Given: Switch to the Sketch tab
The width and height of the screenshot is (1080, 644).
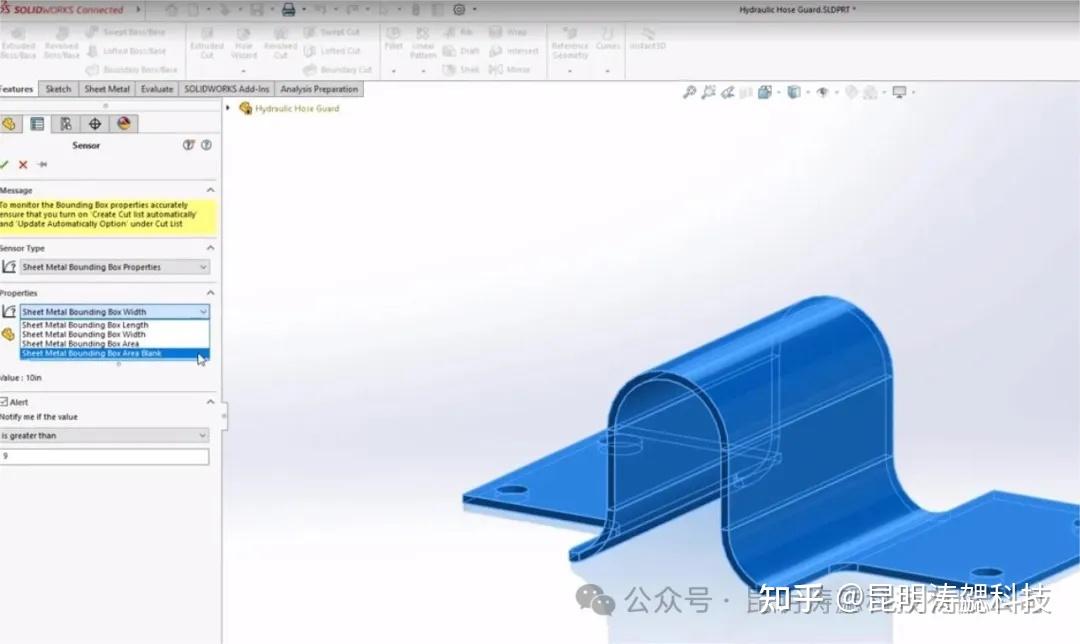Looking at the screenshot, I should point(58,89).
